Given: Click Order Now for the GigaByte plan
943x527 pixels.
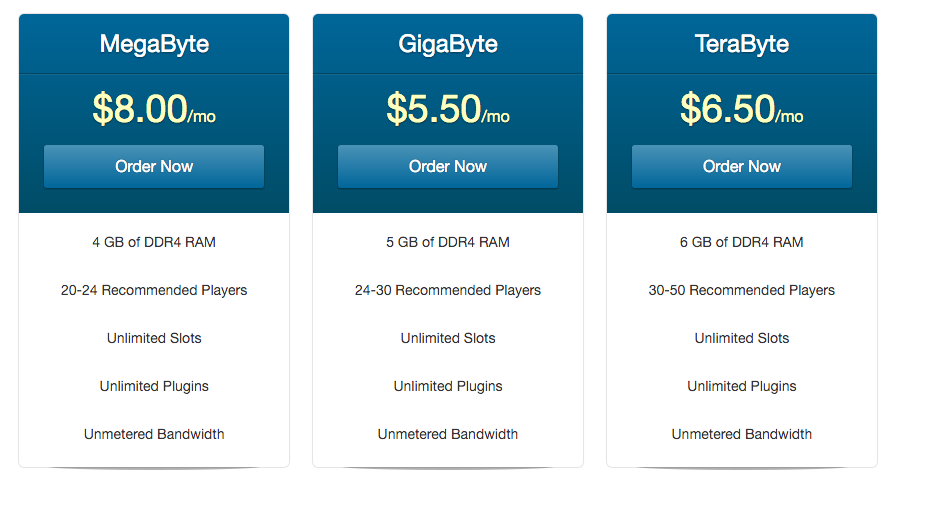Looking at the screenshot, I should pyautogui.click(x=448, y=167).
